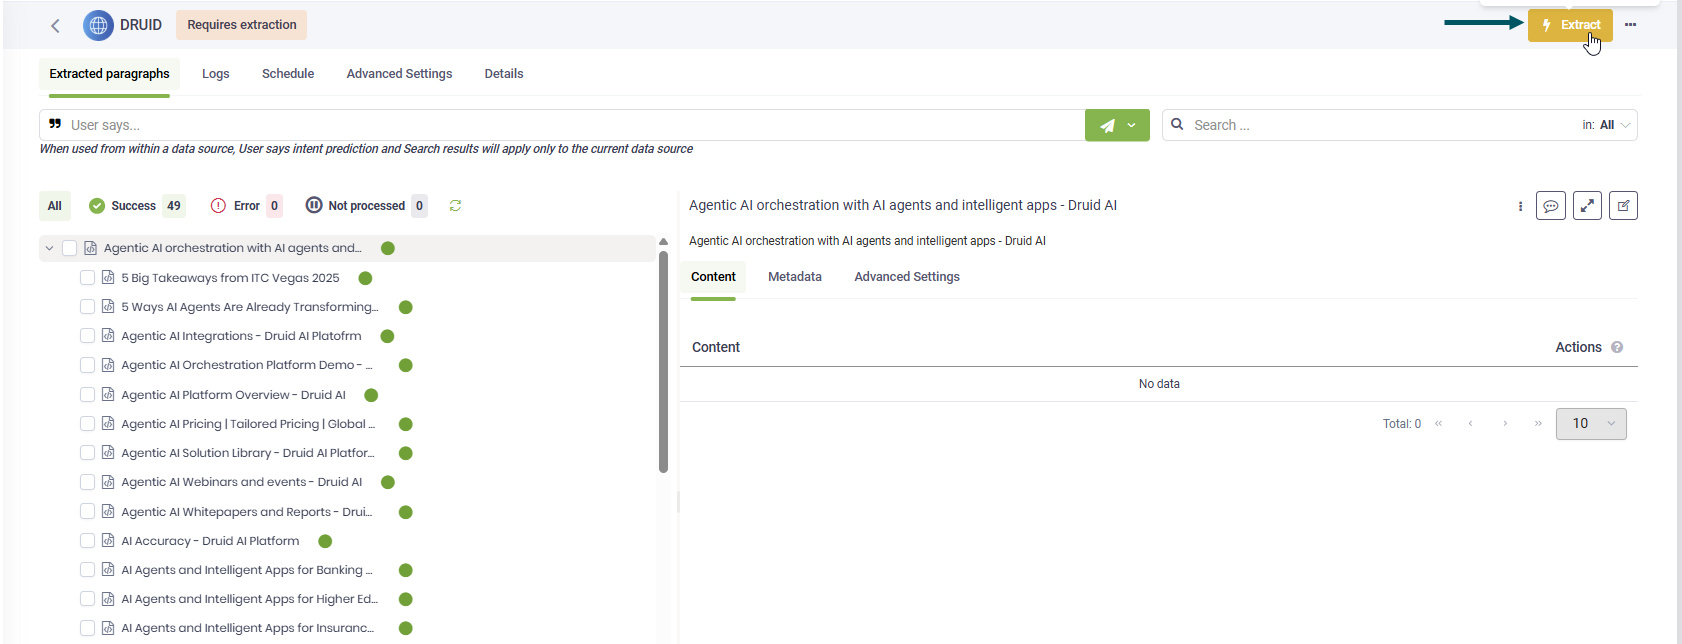This screenshot has width=1682, height=644.
Task: Open the three-dots menu next to Extract
Action: pos(1630,25)
